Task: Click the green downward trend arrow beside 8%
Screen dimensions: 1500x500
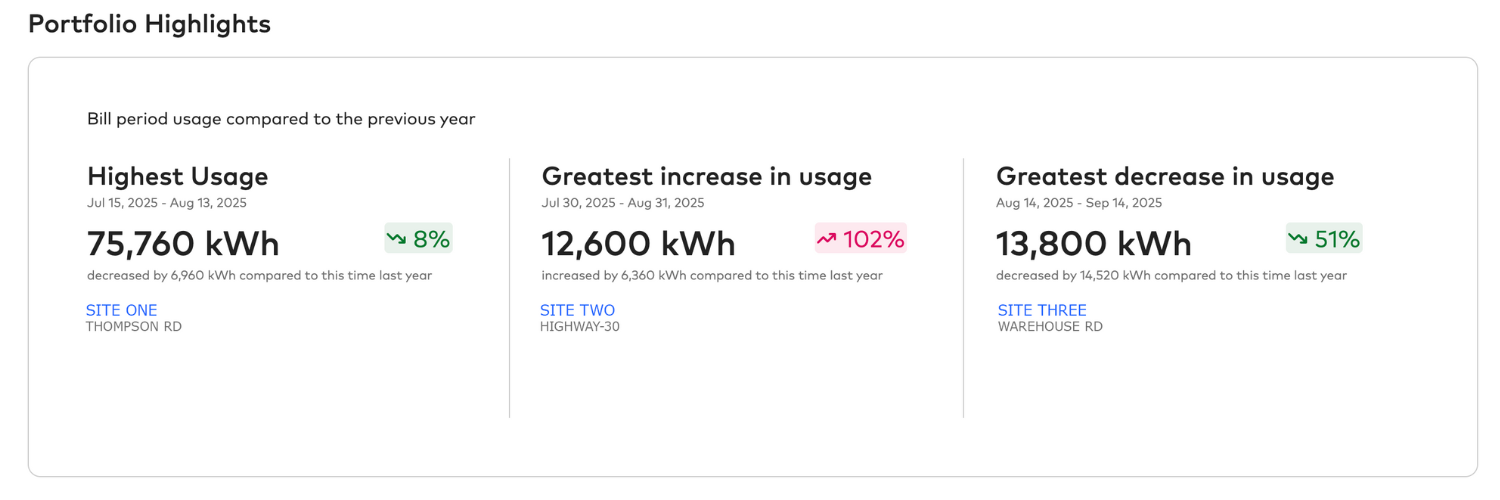Action: click(398, 239)
